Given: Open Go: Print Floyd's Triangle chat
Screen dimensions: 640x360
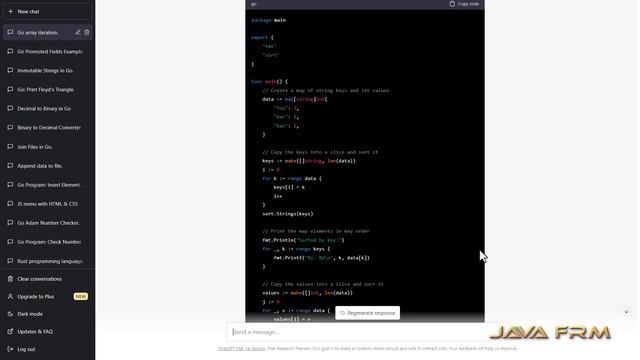Looking at the screenshot, I should (47, 89).
